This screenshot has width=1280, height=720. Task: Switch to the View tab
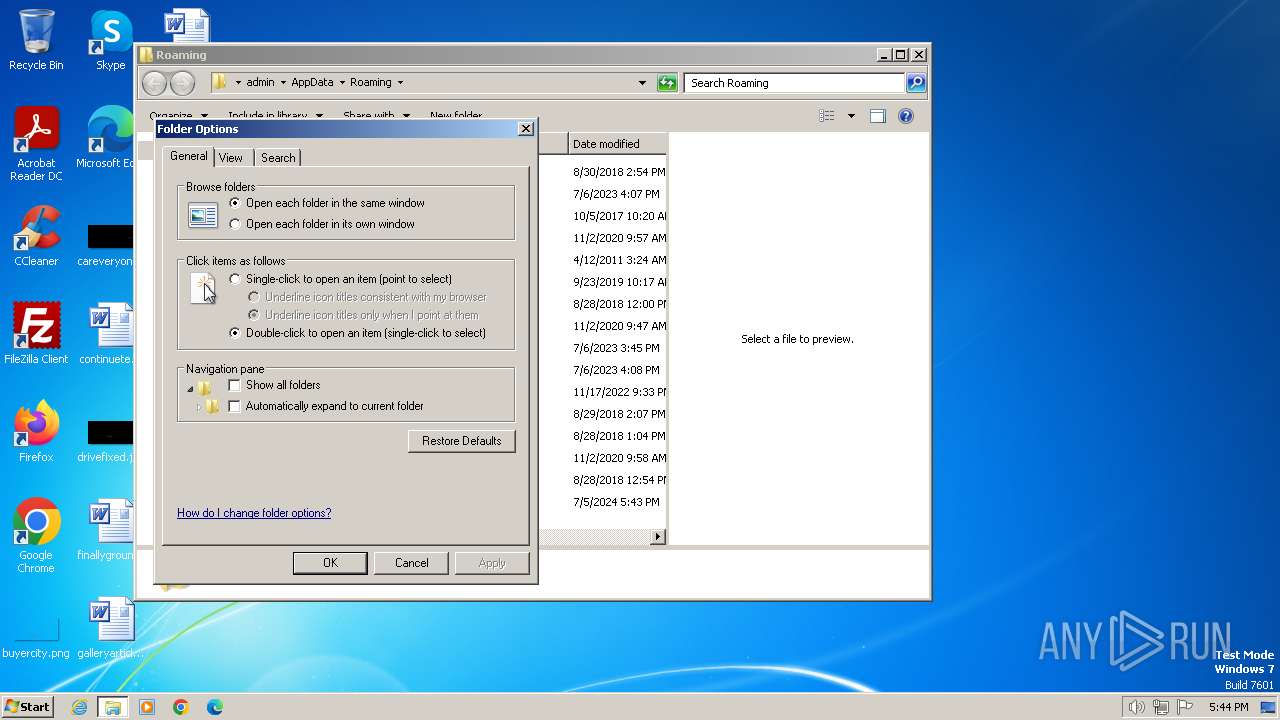(231, 158)
